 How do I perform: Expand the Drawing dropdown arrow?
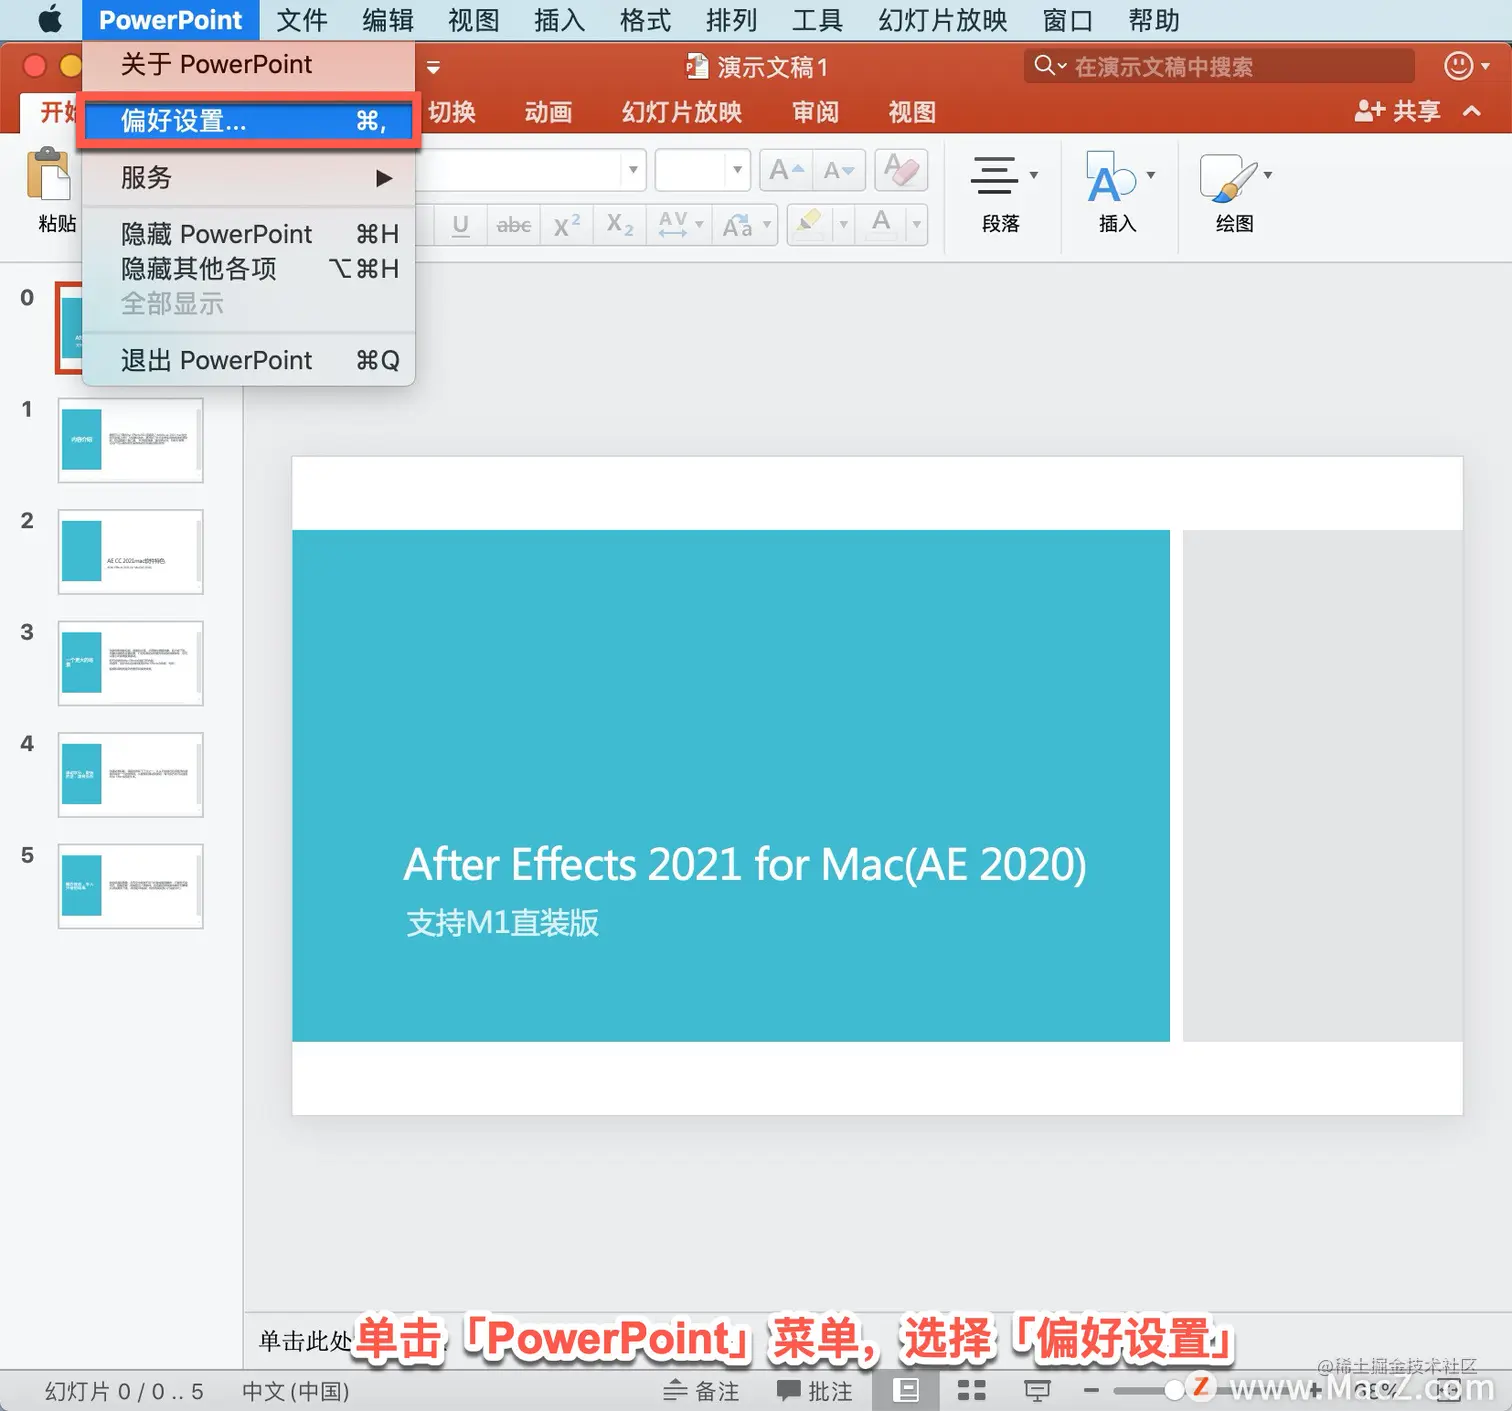pyautogui.click(x=1268, y=175)
